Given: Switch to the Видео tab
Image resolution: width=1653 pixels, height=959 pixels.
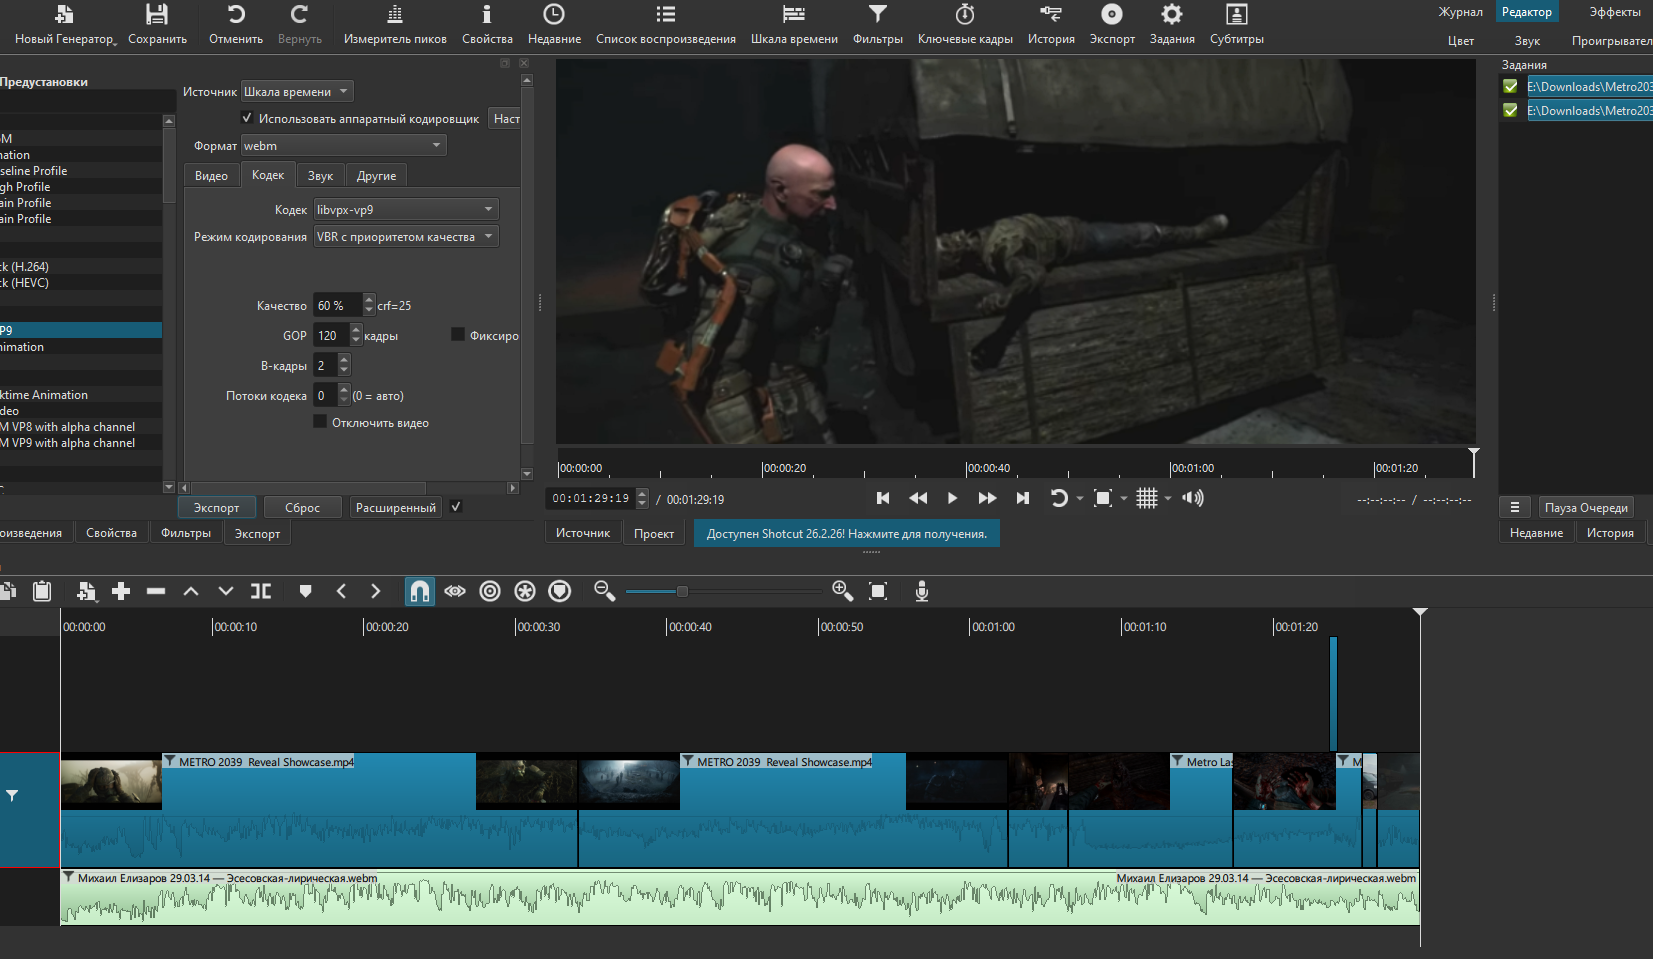Looking at the screenshot, I should point(211,176).
